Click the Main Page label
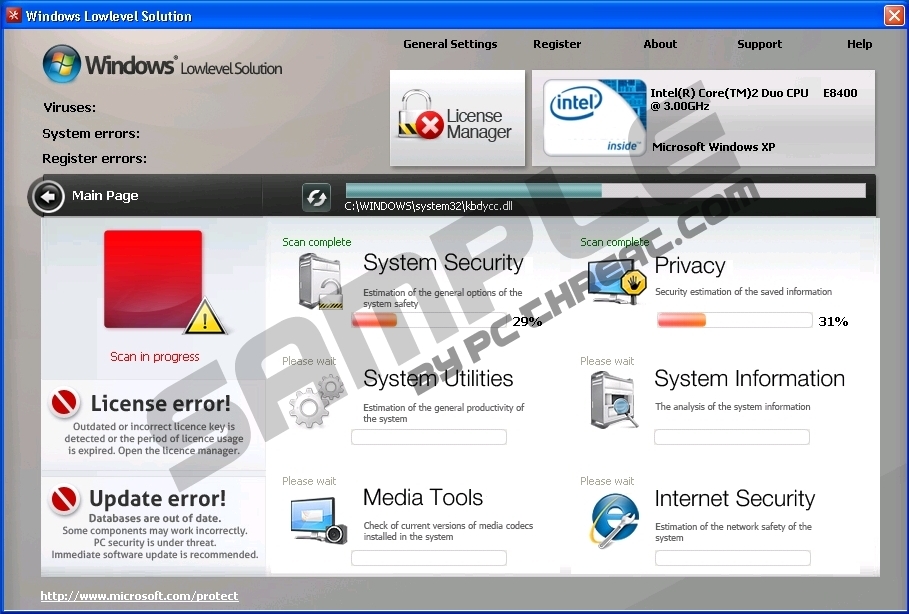The height and width of the screenshot is (614, 909). [105, 196]
